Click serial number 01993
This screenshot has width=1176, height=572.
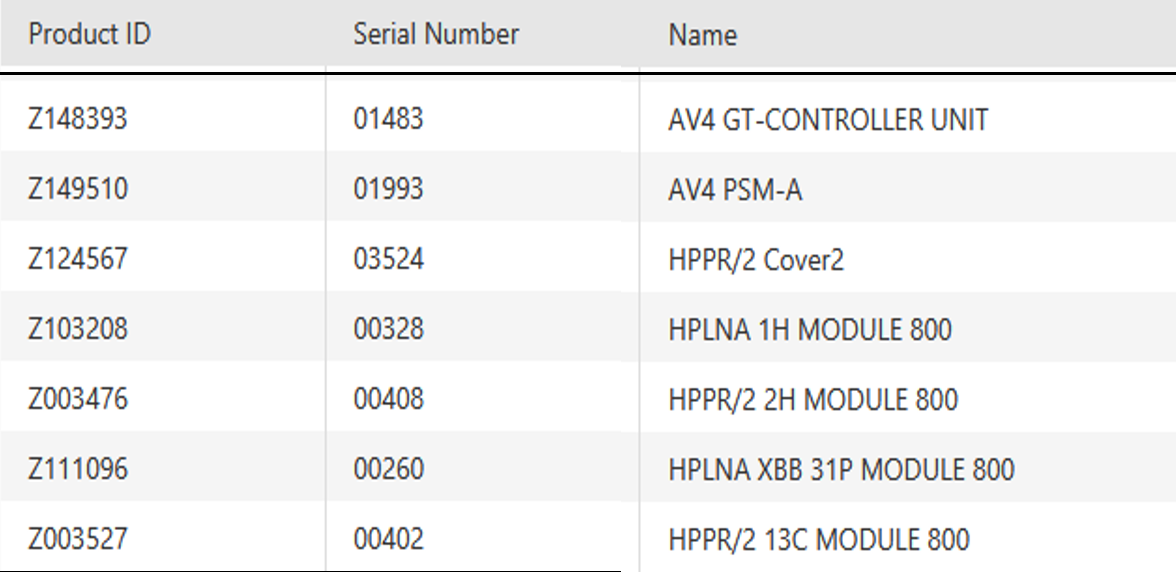pyautogui.click(x=388, y=189)
